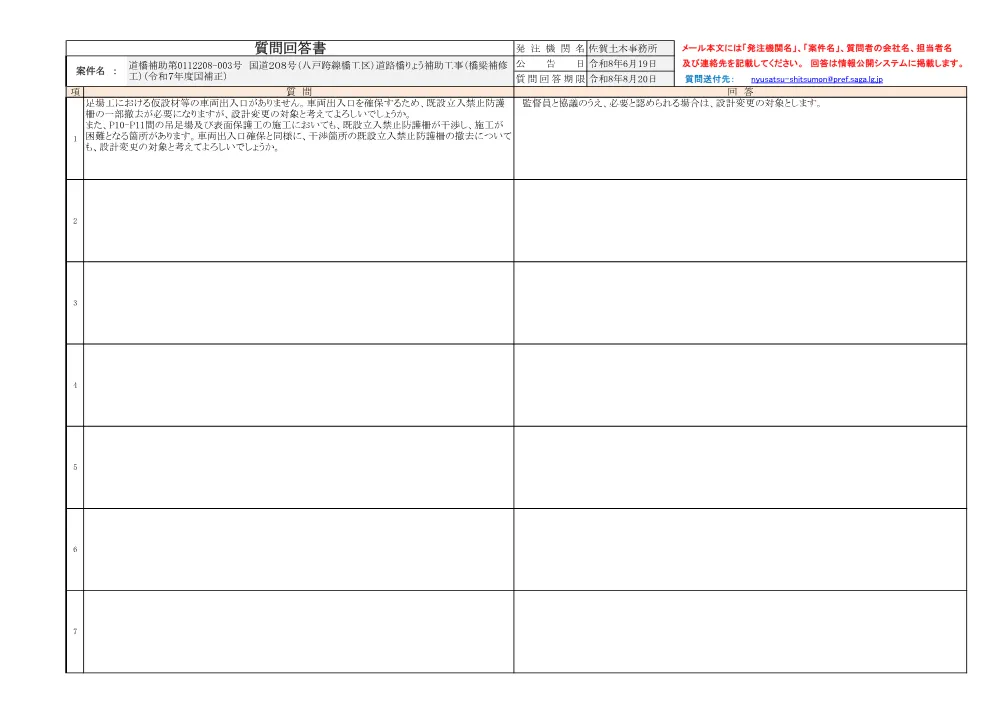The height and width of the screenshot is (706, 1000).
Task: Click the row 1 question text about 足場工
Action: pyautogui.click(x=298, y=125)
